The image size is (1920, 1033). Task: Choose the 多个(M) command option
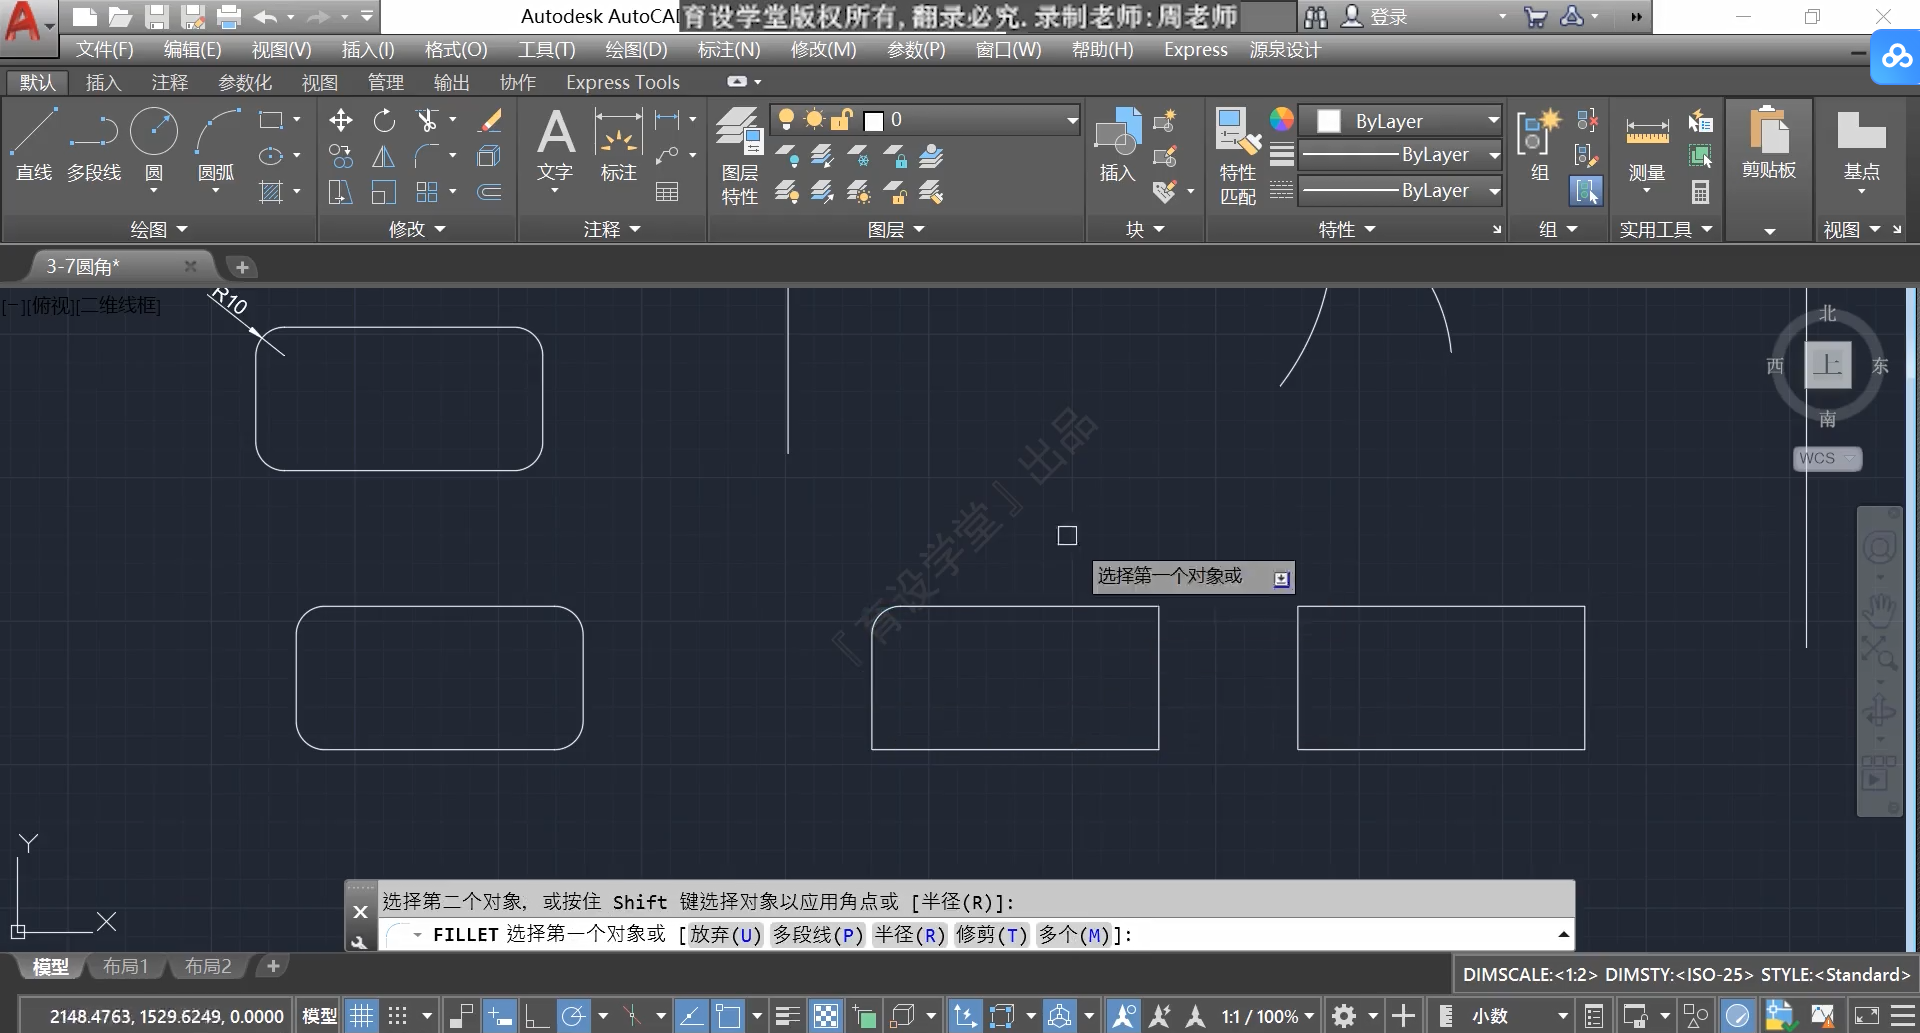coord(1074,934)
